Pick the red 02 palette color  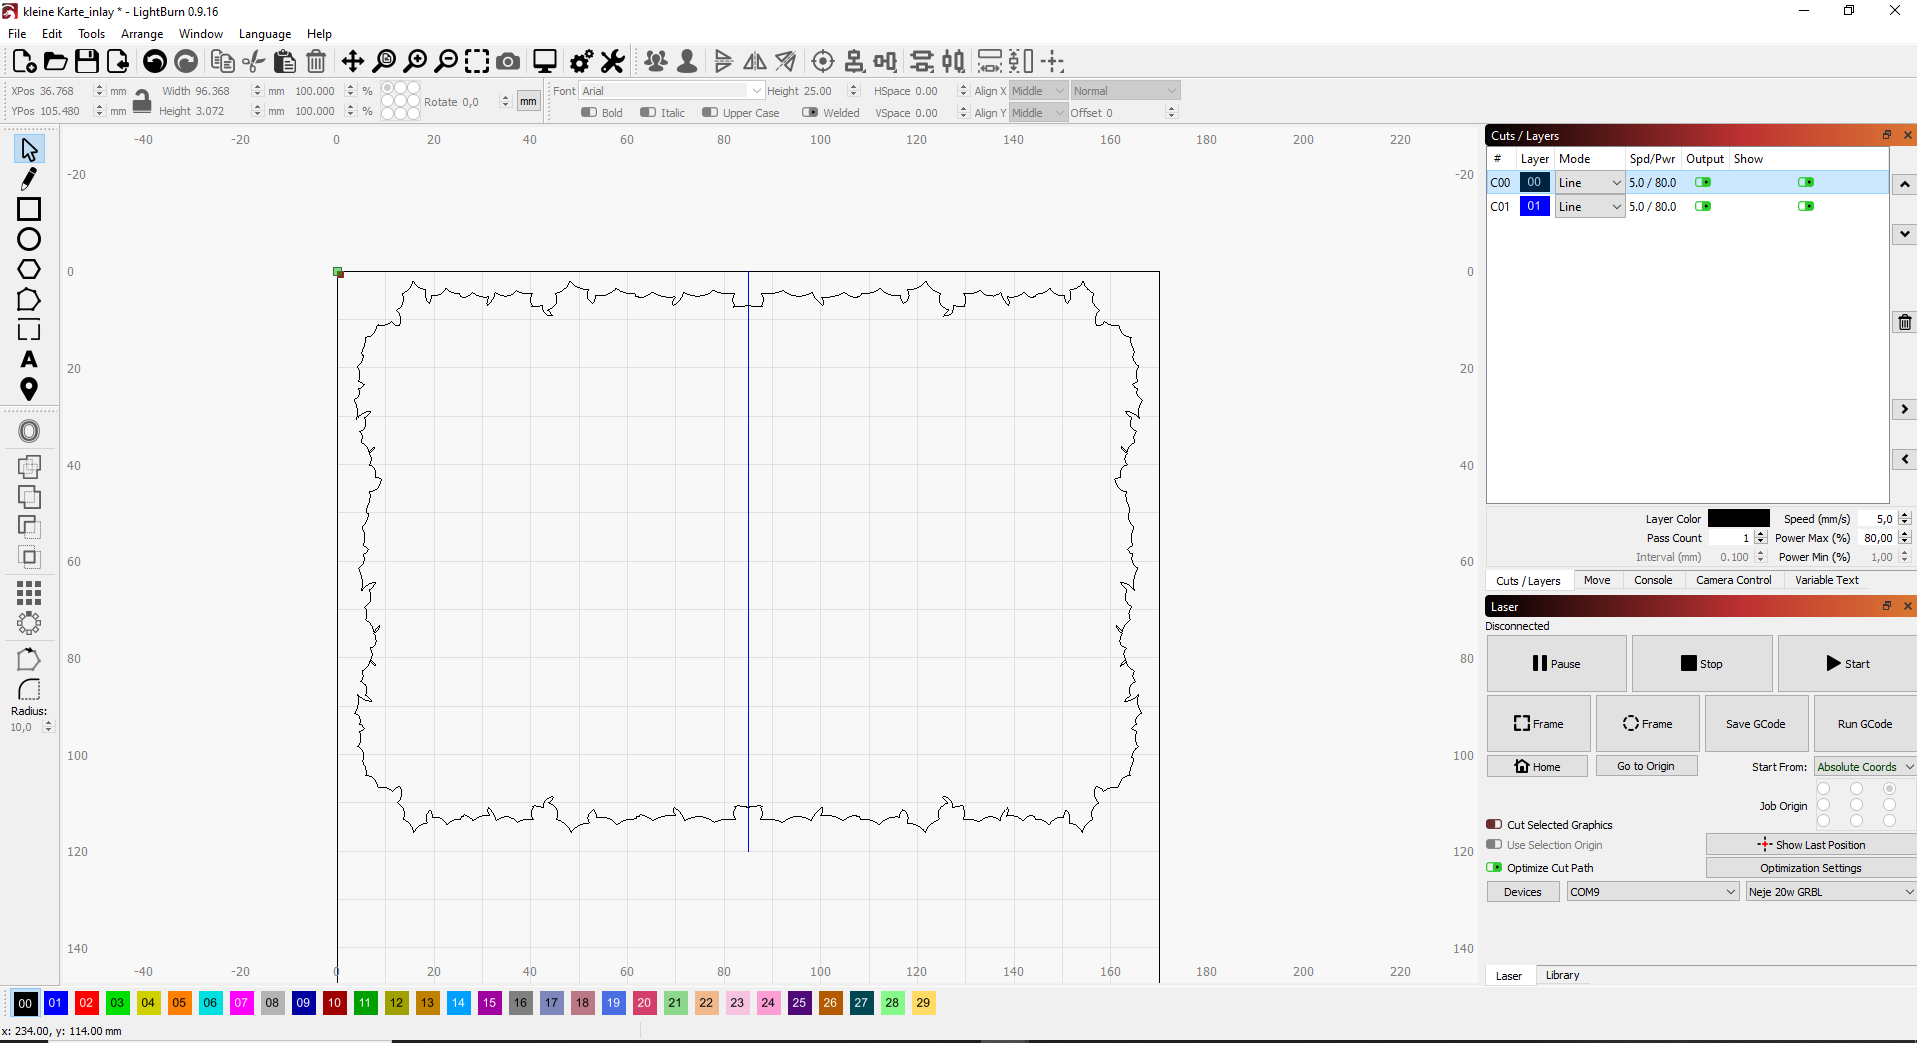point(86,1003)
